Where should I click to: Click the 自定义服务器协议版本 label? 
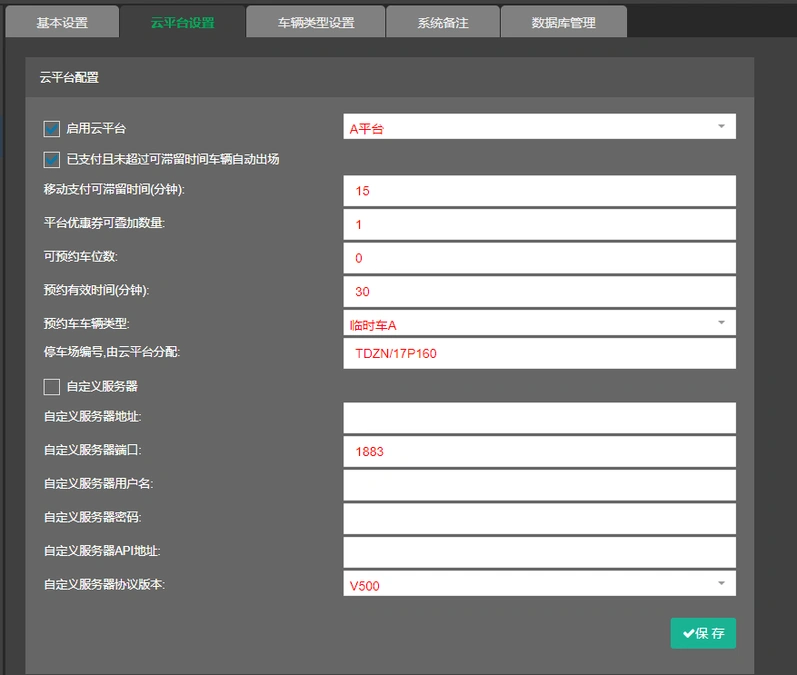[x=104, y=585]
